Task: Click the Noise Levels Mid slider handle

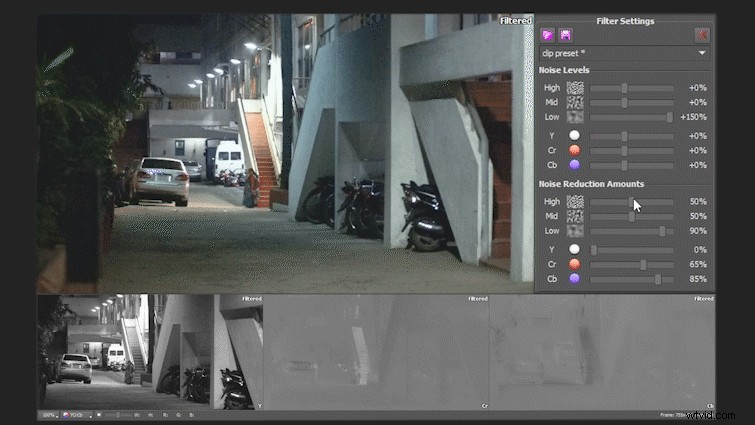Action: coord(625,103)
